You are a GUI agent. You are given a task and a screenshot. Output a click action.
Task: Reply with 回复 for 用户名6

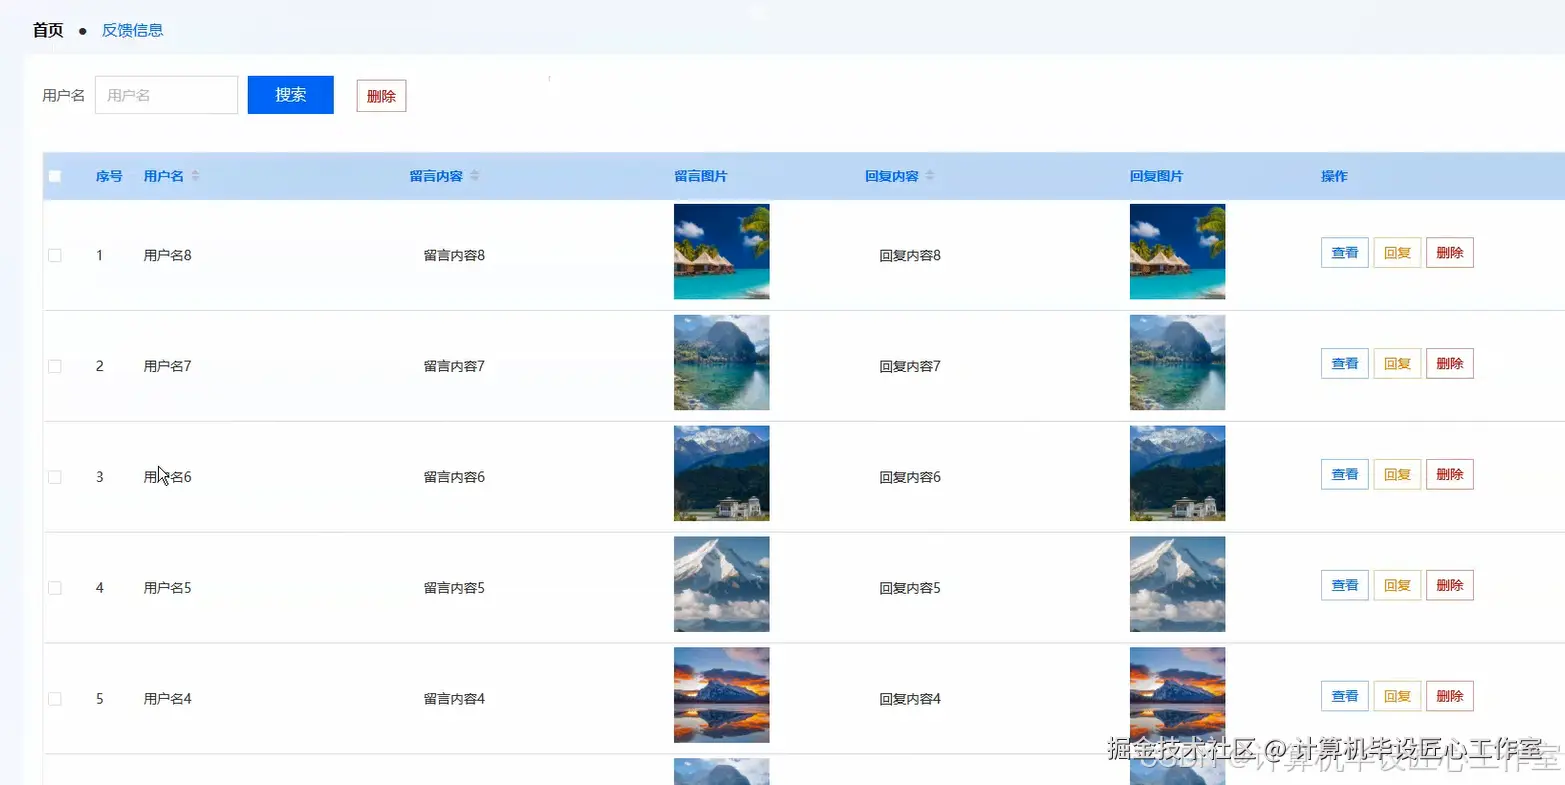1397,475
